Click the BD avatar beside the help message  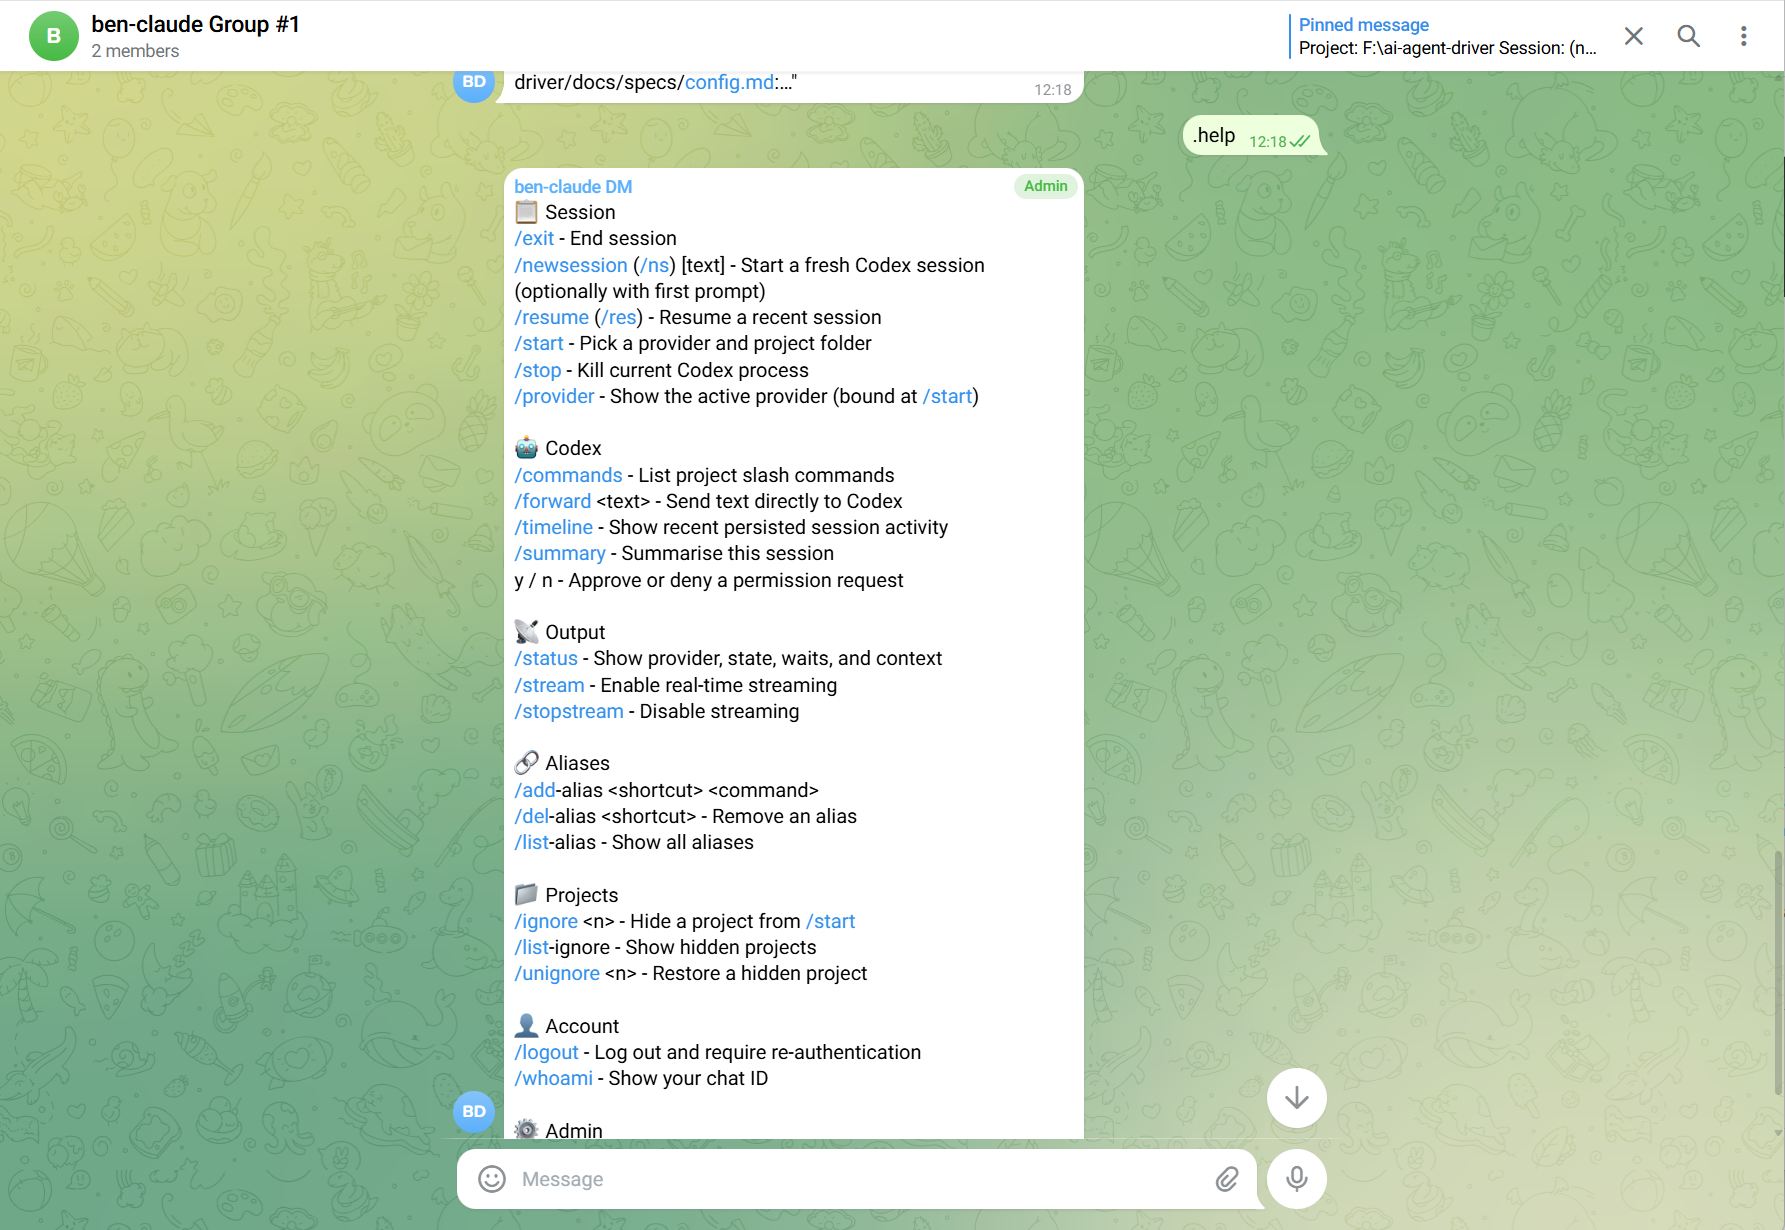coord(474,1112)
